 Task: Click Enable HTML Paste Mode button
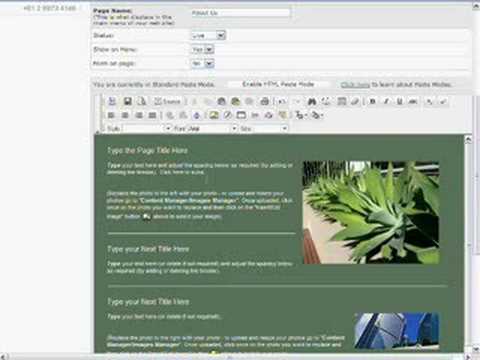pos(278,84)
